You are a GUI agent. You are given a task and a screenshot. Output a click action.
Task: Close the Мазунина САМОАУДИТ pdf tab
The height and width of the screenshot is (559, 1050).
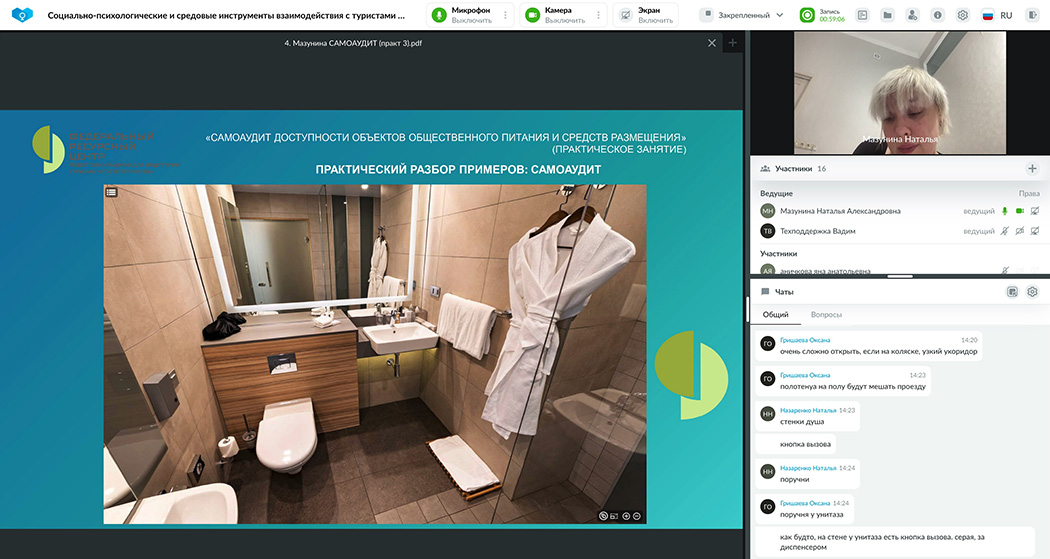[712, 43]
